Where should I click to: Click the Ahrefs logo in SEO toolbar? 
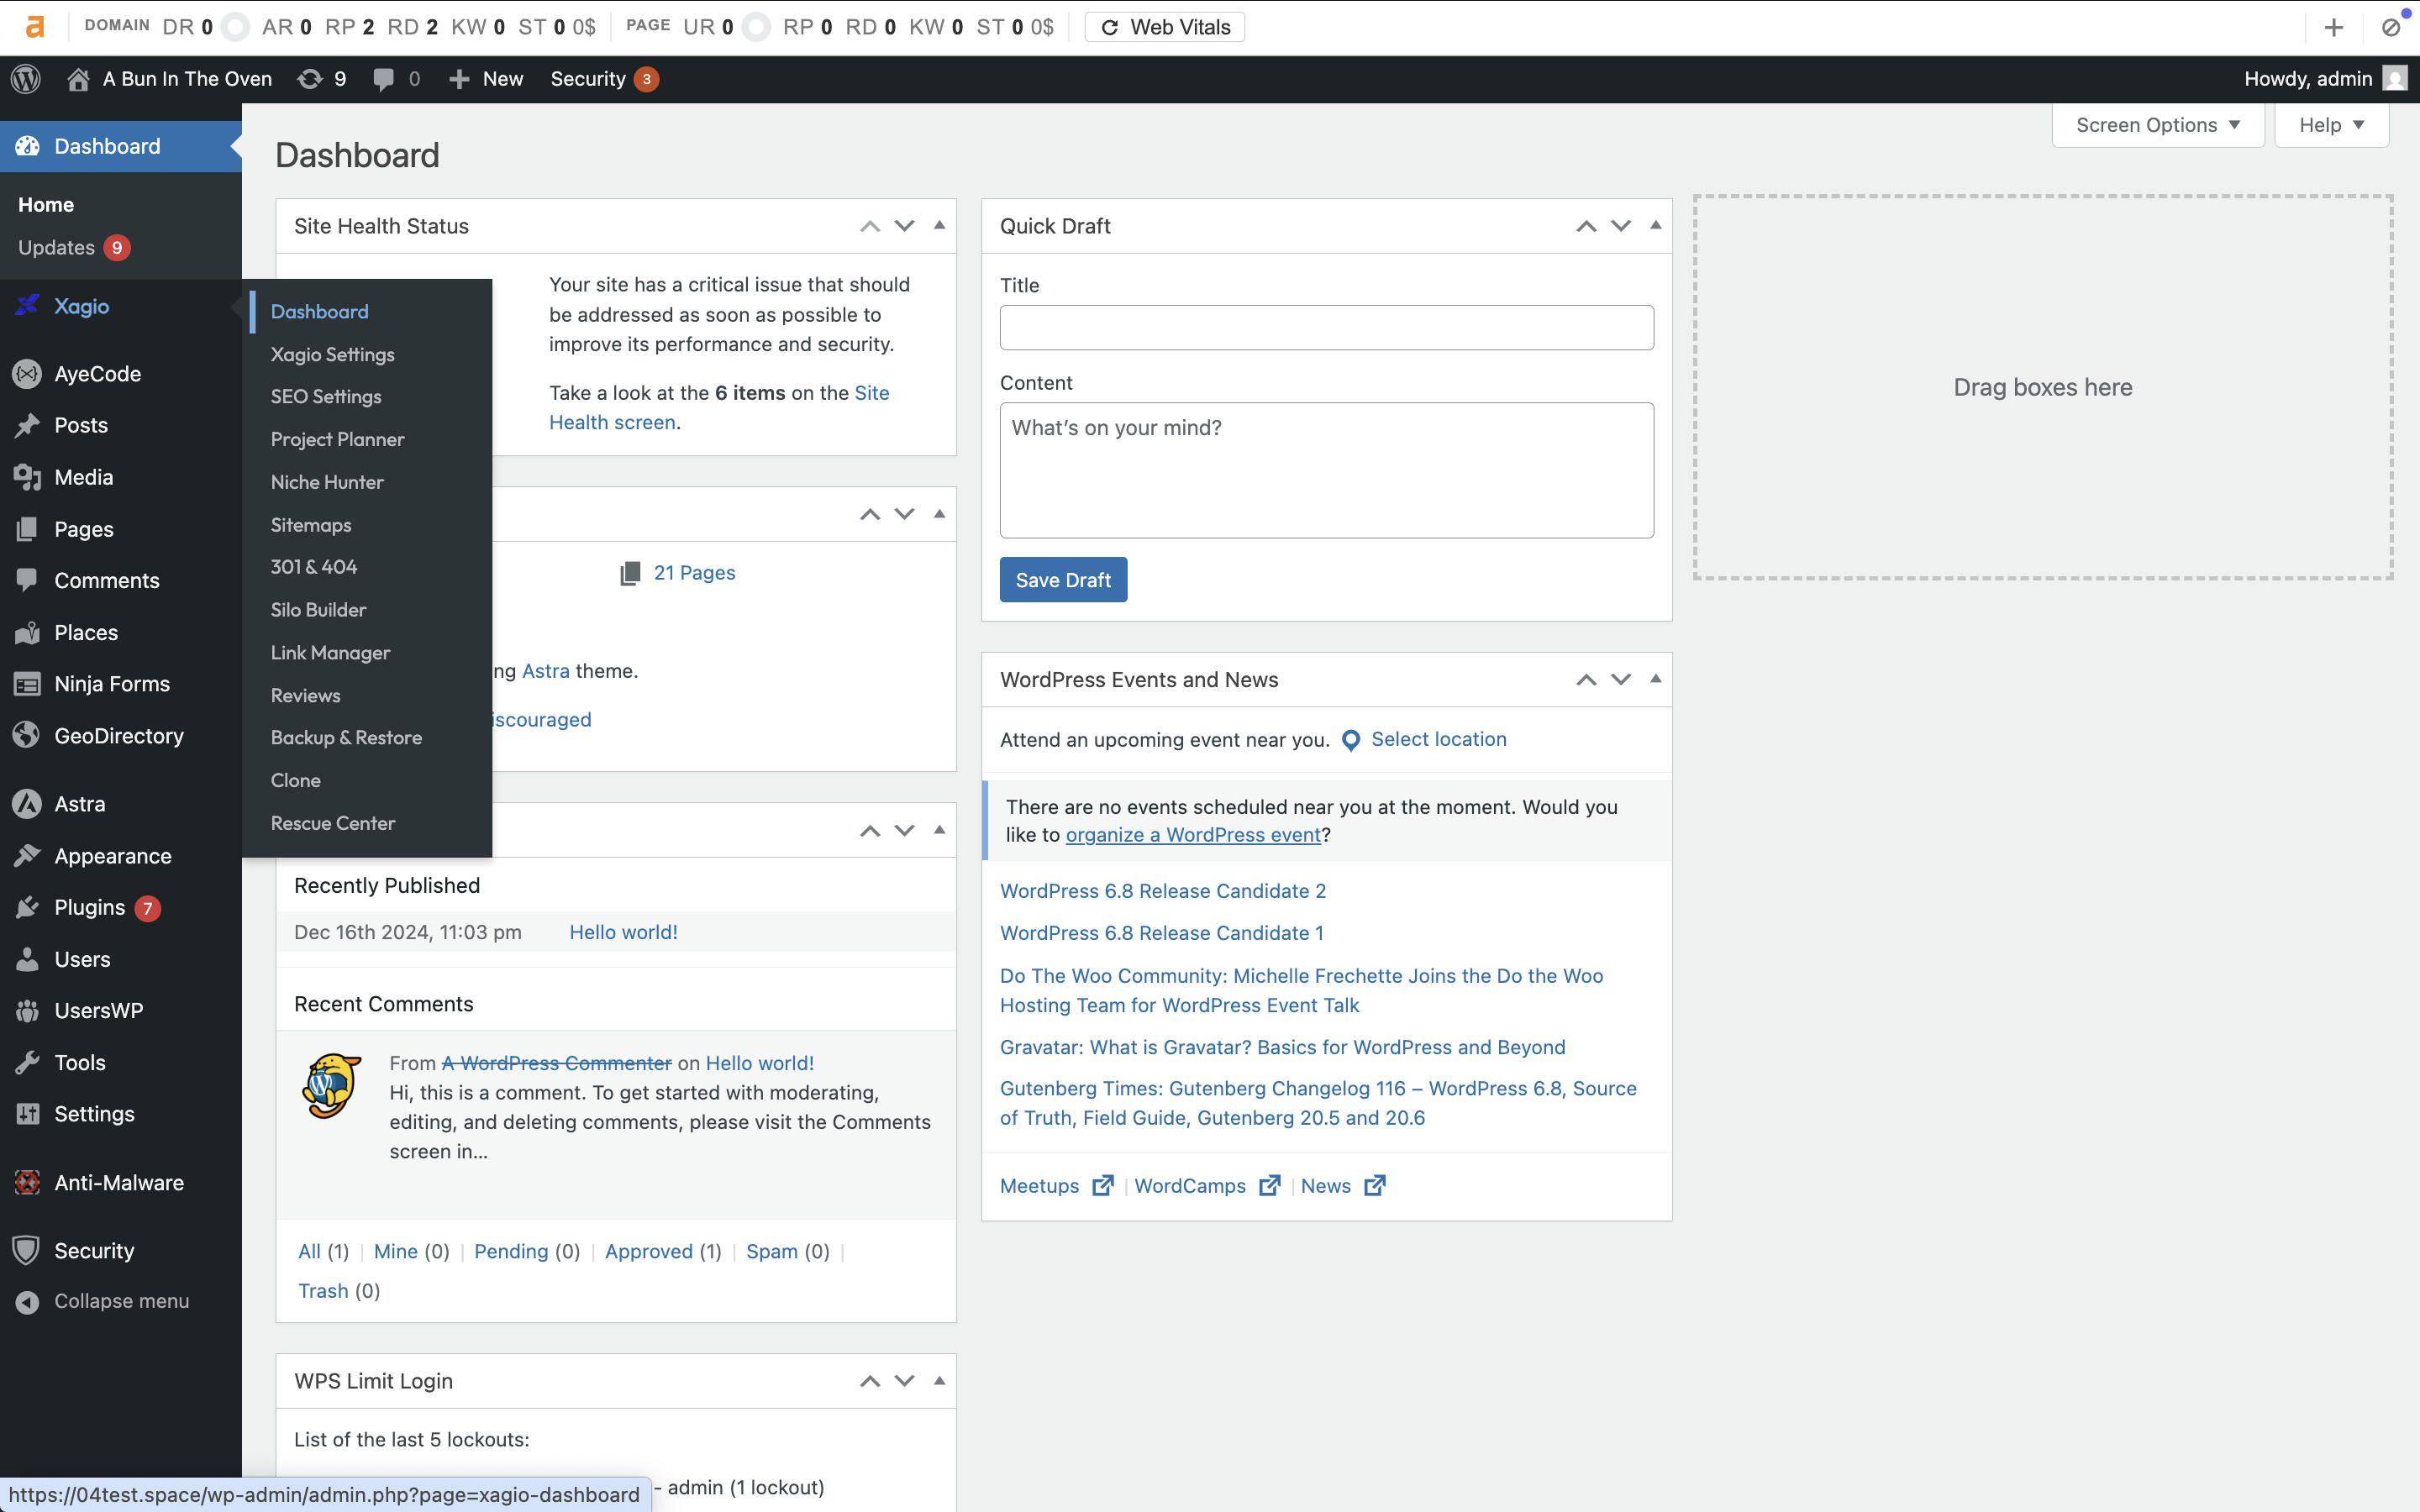pos(34,27)
